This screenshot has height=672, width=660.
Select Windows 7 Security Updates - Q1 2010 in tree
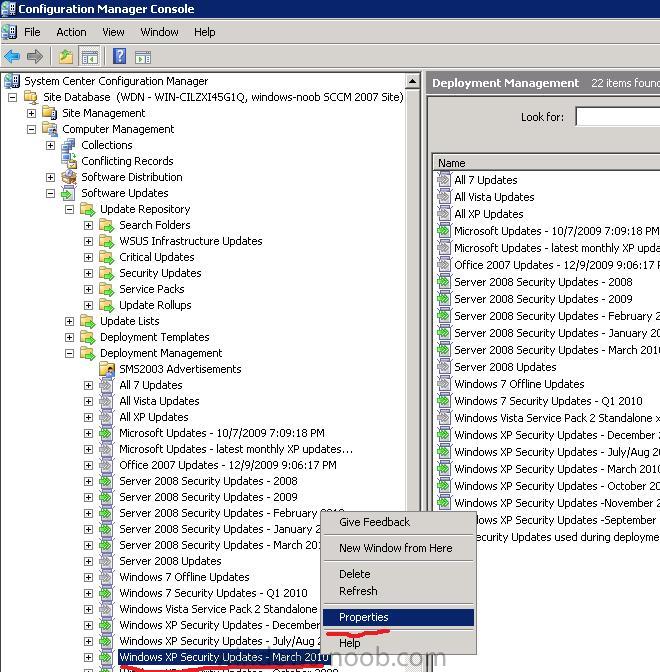[x=213, y=593]
